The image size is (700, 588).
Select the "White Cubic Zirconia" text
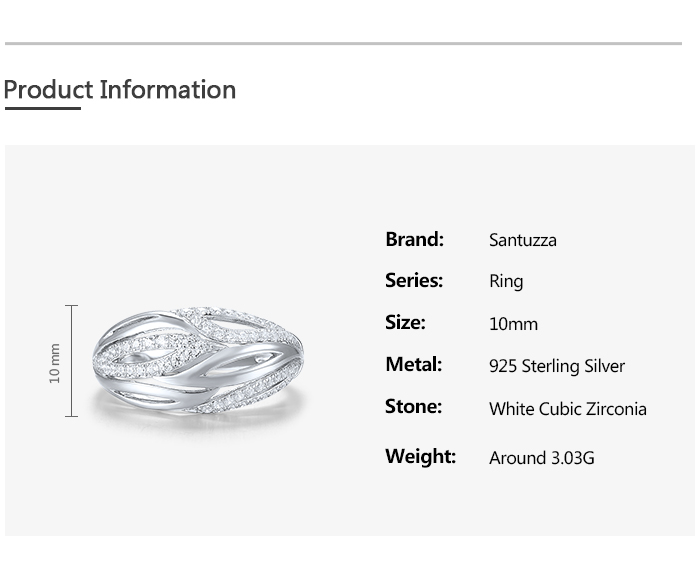pyautogui.click(x=567, y=409)
